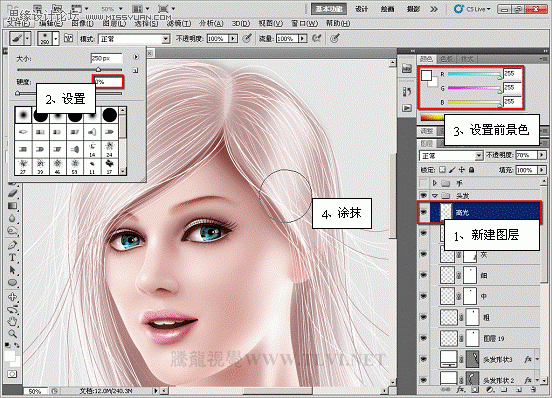This screenshot has height=398, width=552.
Task: Click the Brush tool preset icon in options bar
Action: pos(16,38)
